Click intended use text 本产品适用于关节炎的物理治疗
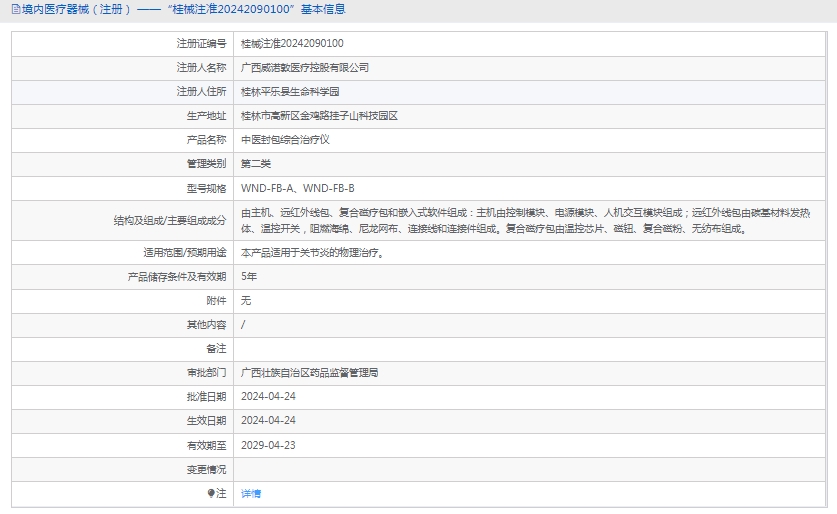Image resolution: width=837 pixels, height=514 pixels. (x=312, y=252)
